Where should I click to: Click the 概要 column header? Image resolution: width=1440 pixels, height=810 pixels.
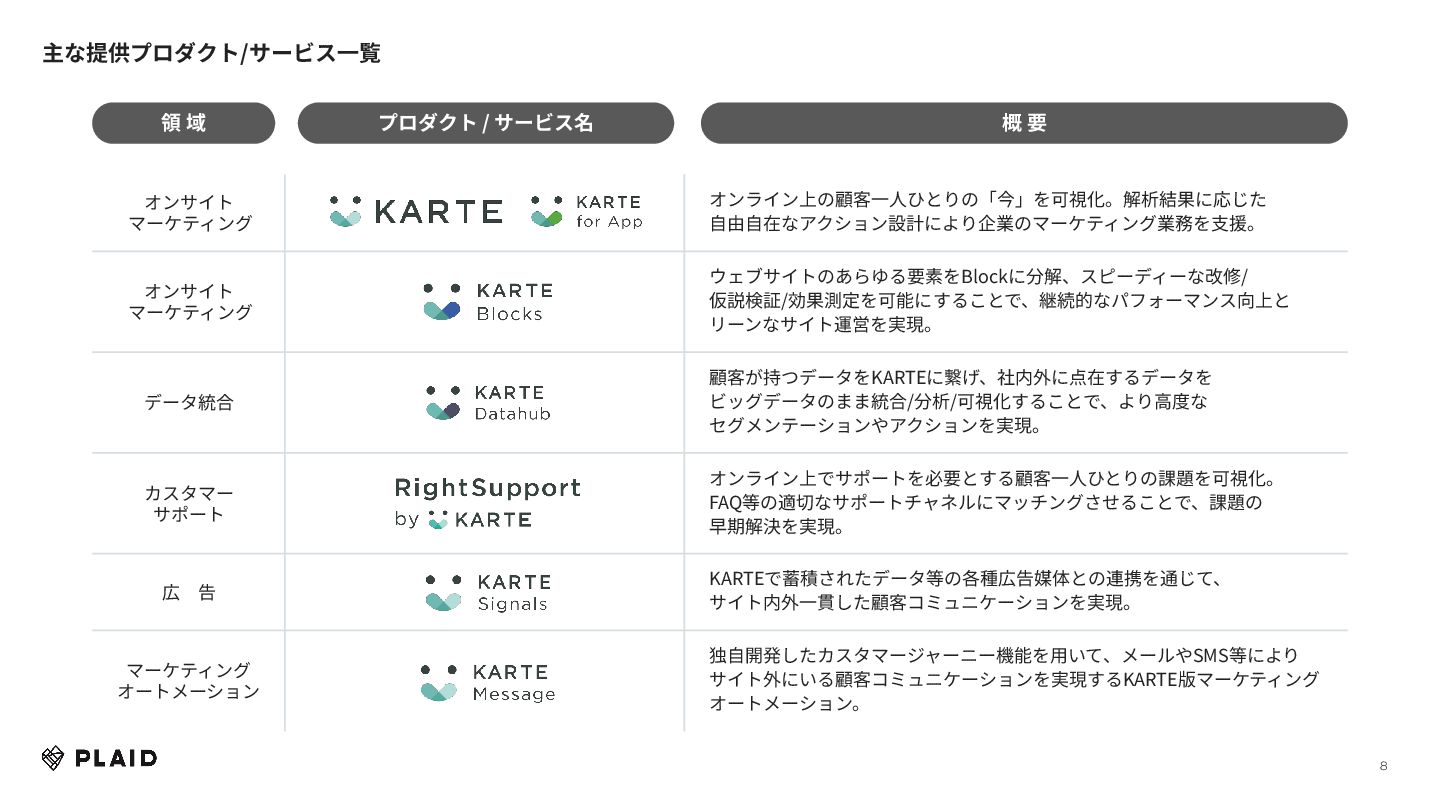1024,123
